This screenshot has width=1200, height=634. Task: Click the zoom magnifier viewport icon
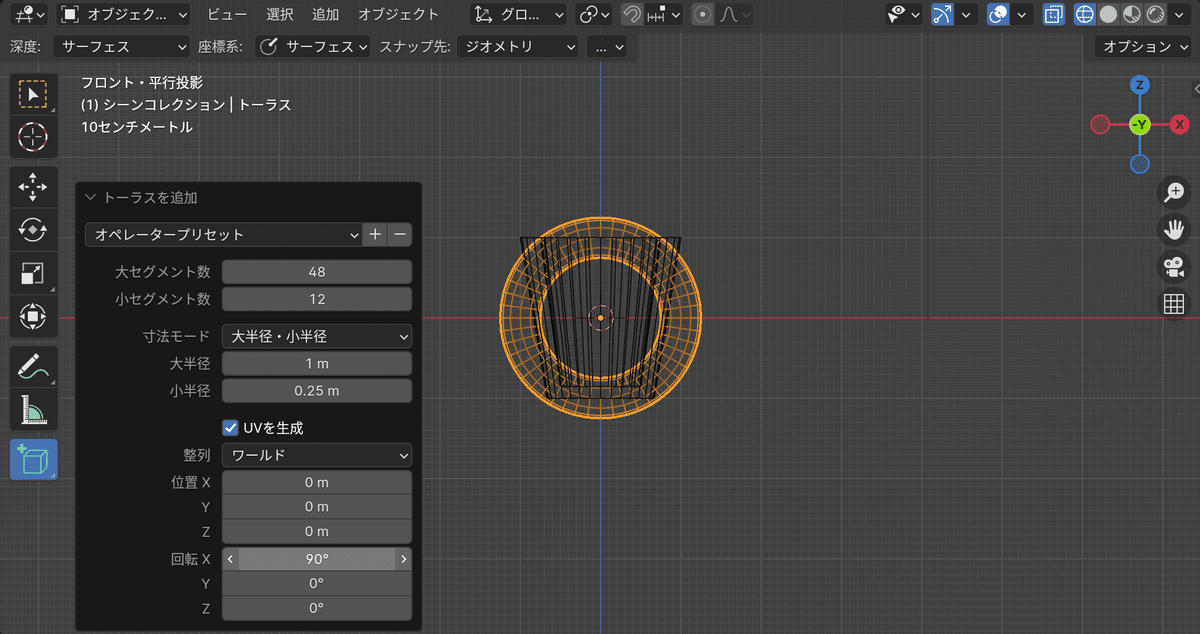coord(1173,192)
